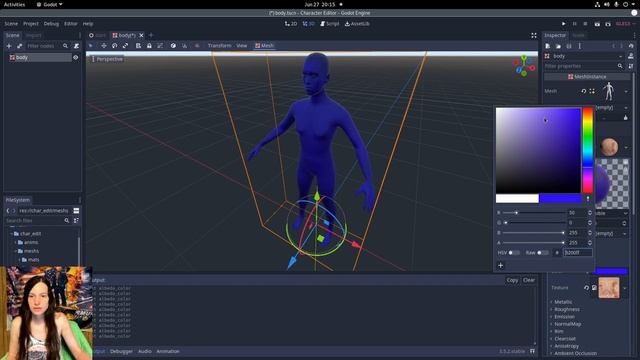Switch to the 2D workspace
The height and width of the screenshot is (360, 640).
click(291, 24)
